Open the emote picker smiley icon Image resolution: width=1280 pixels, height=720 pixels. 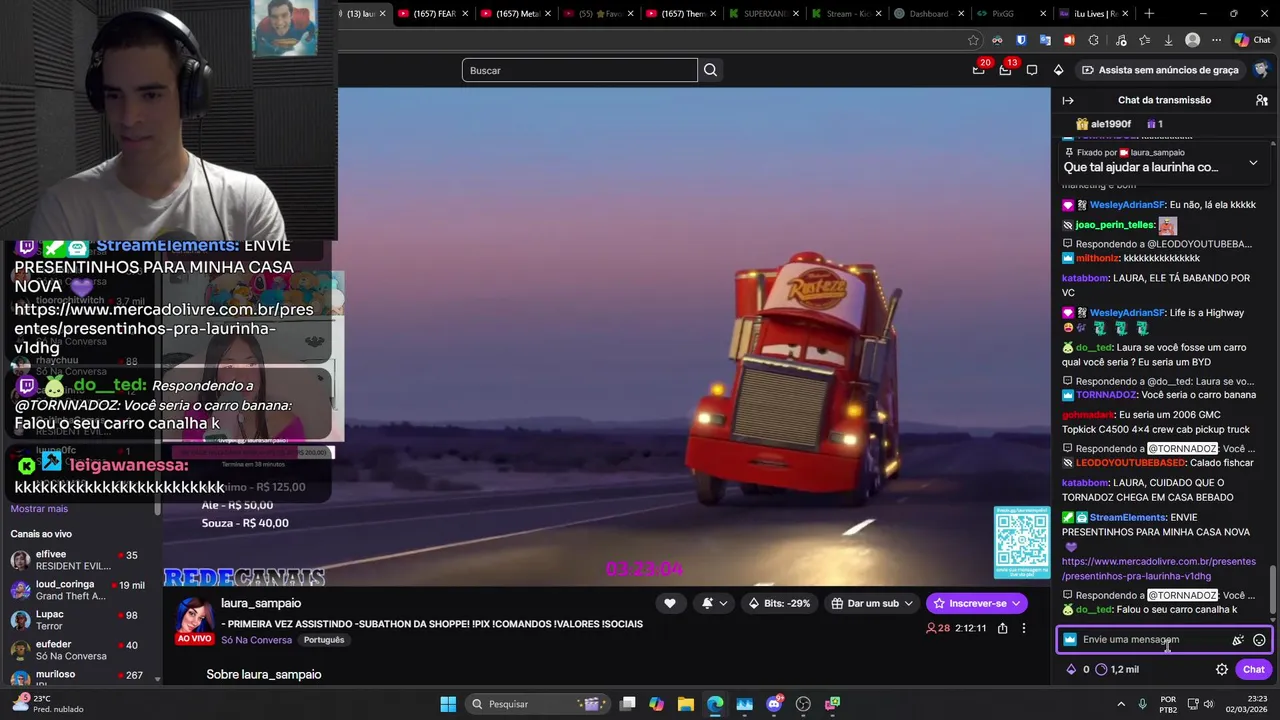point(1259,640)
